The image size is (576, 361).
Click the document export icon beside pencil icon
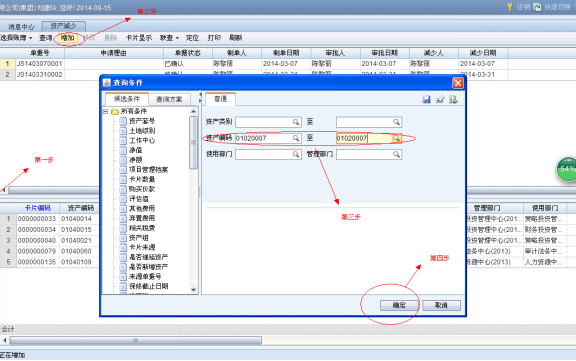click(x=453, y=99)
